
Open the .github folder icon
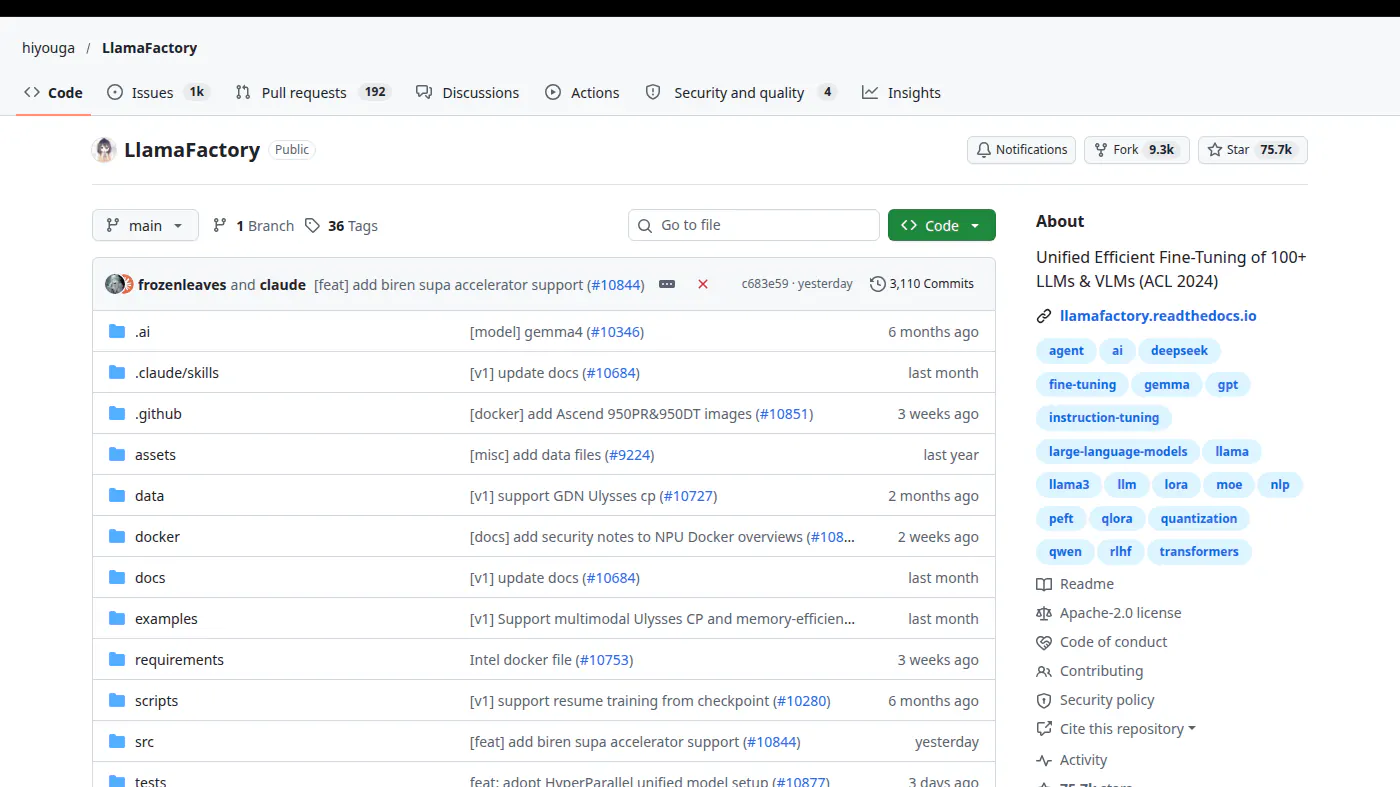point(117,413)
